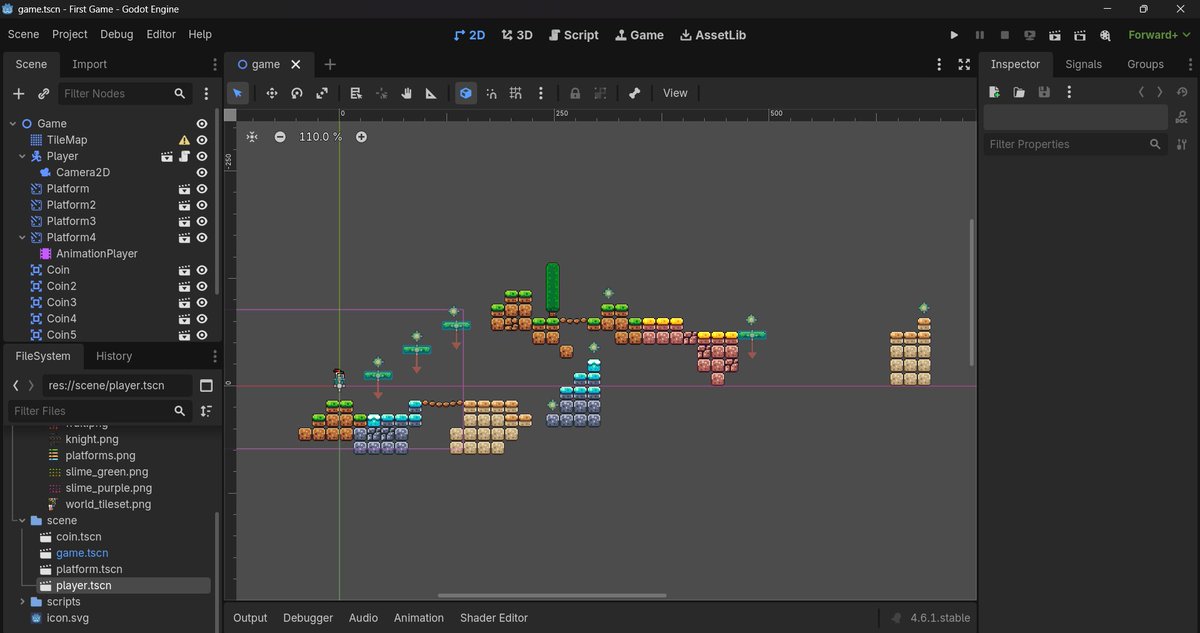The image size is (1200, 633).
Task: Click the pivot point tool in toolbar
Action: click(381, 93)
